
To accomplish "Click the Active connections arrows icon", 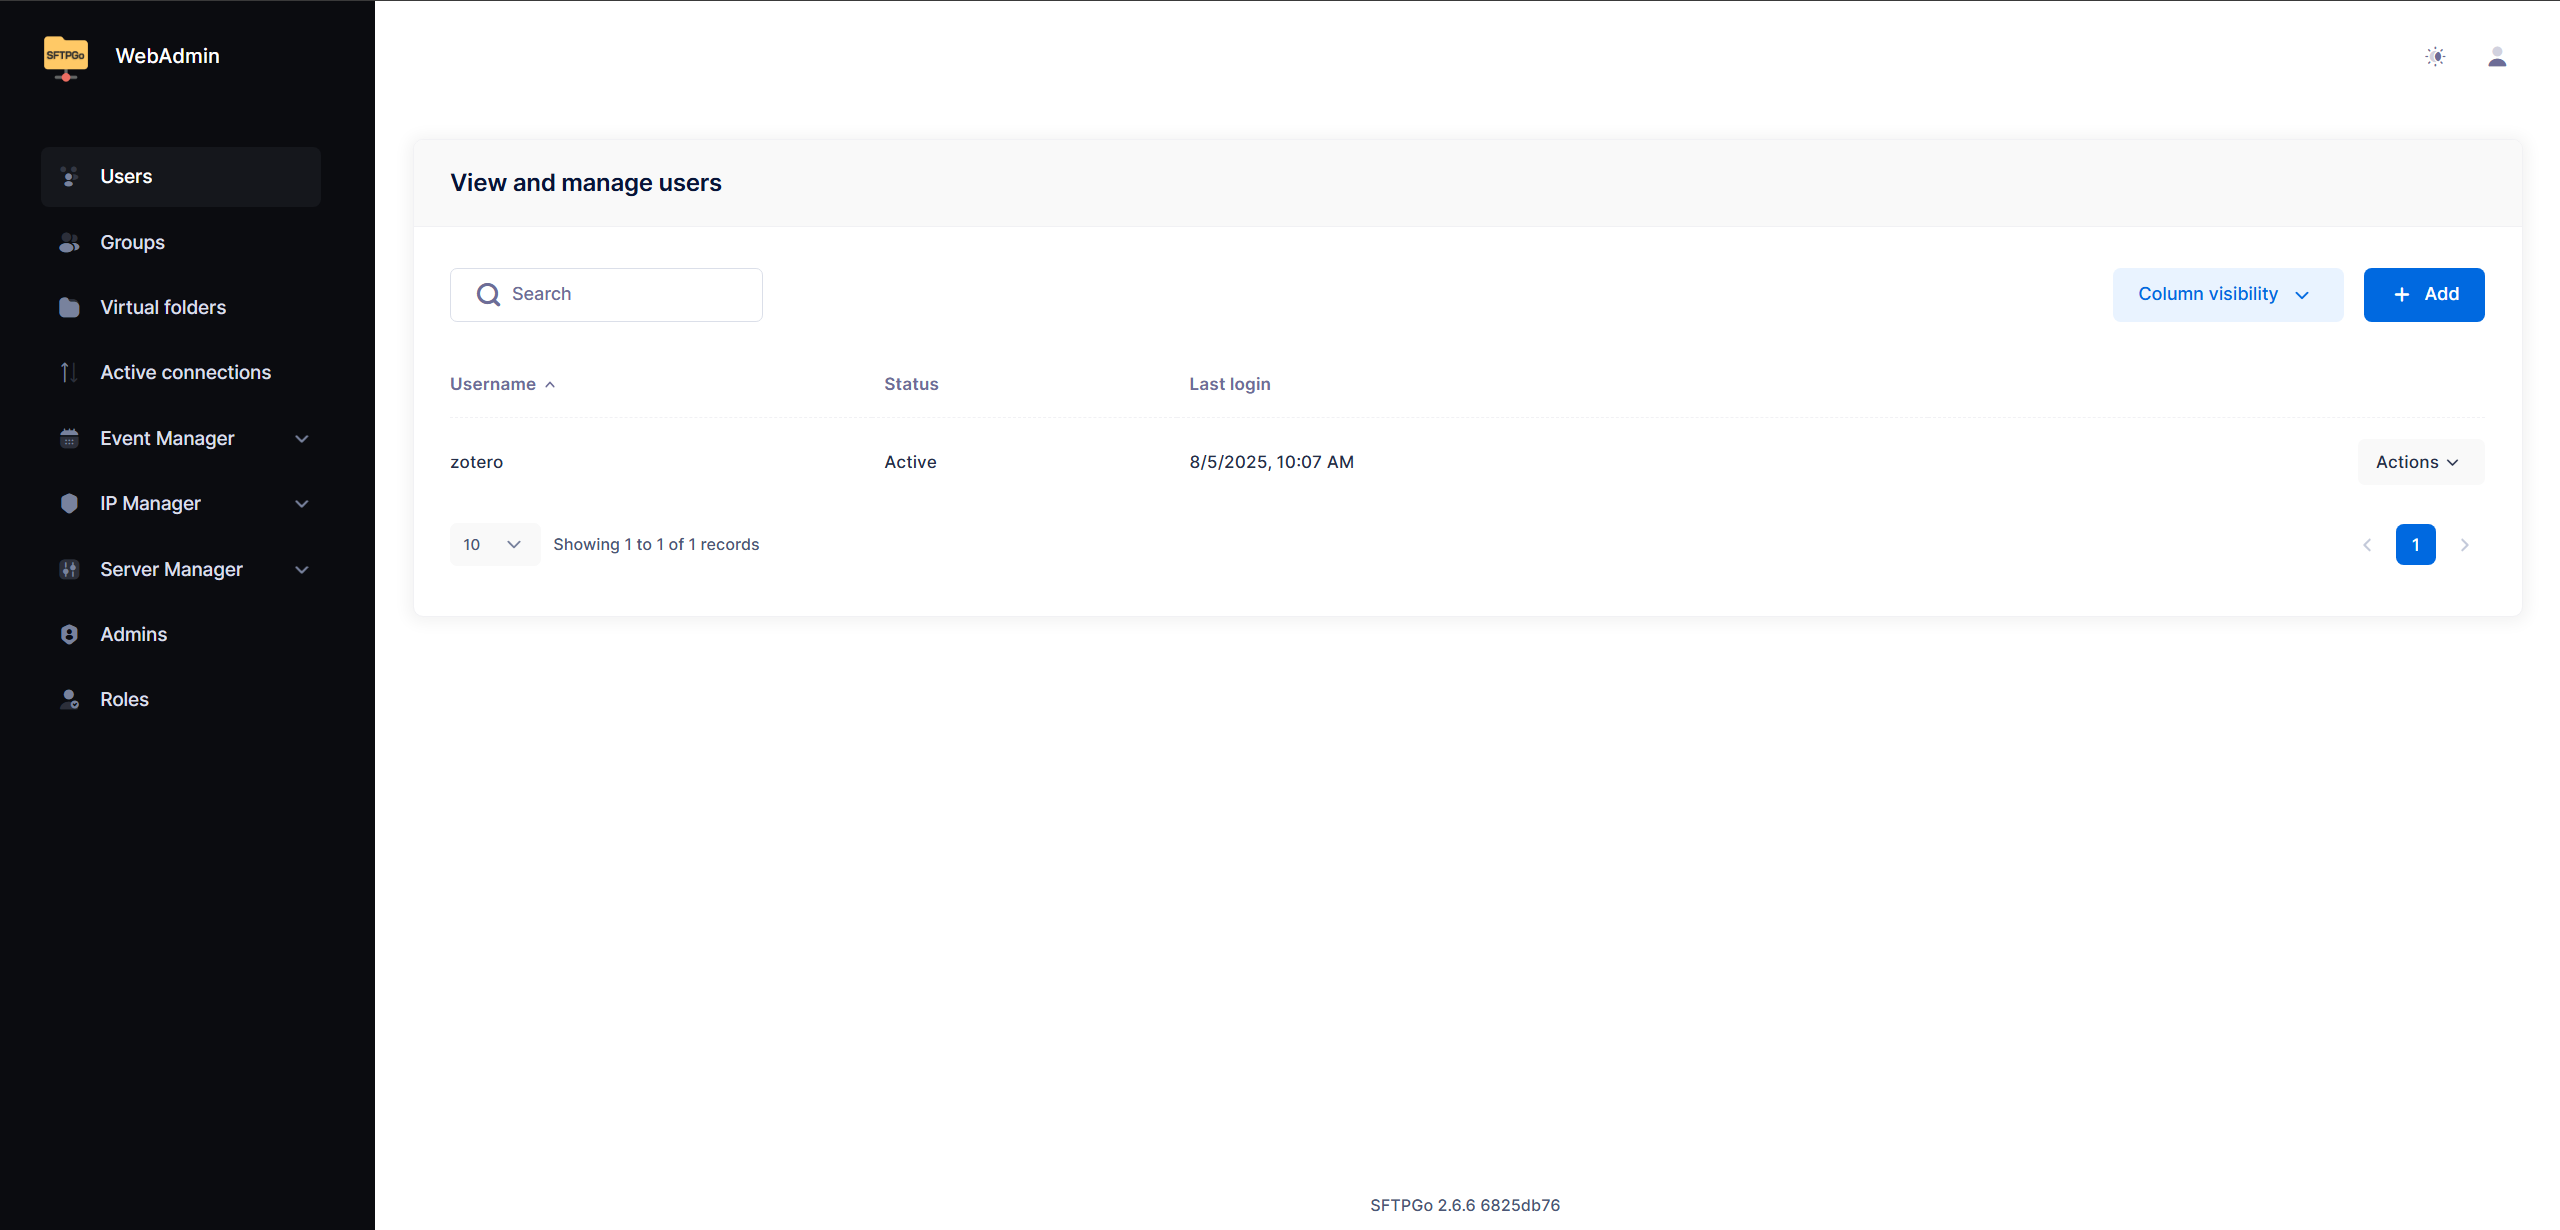I will click(x=69, y=372).
